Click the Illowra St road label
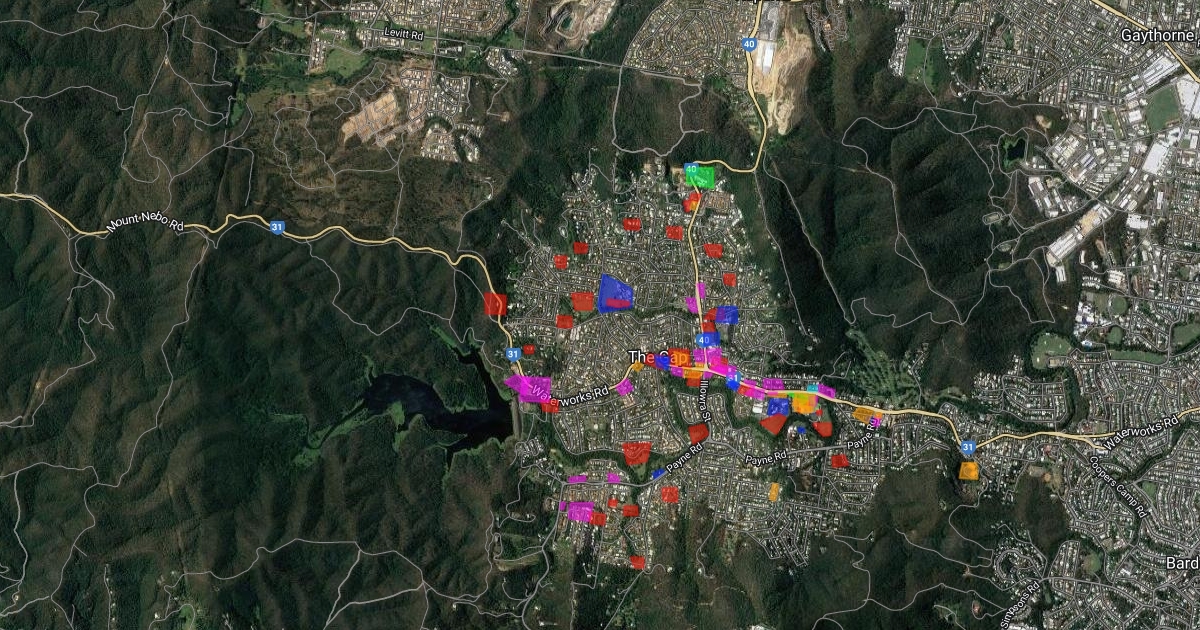 [704, 397]
